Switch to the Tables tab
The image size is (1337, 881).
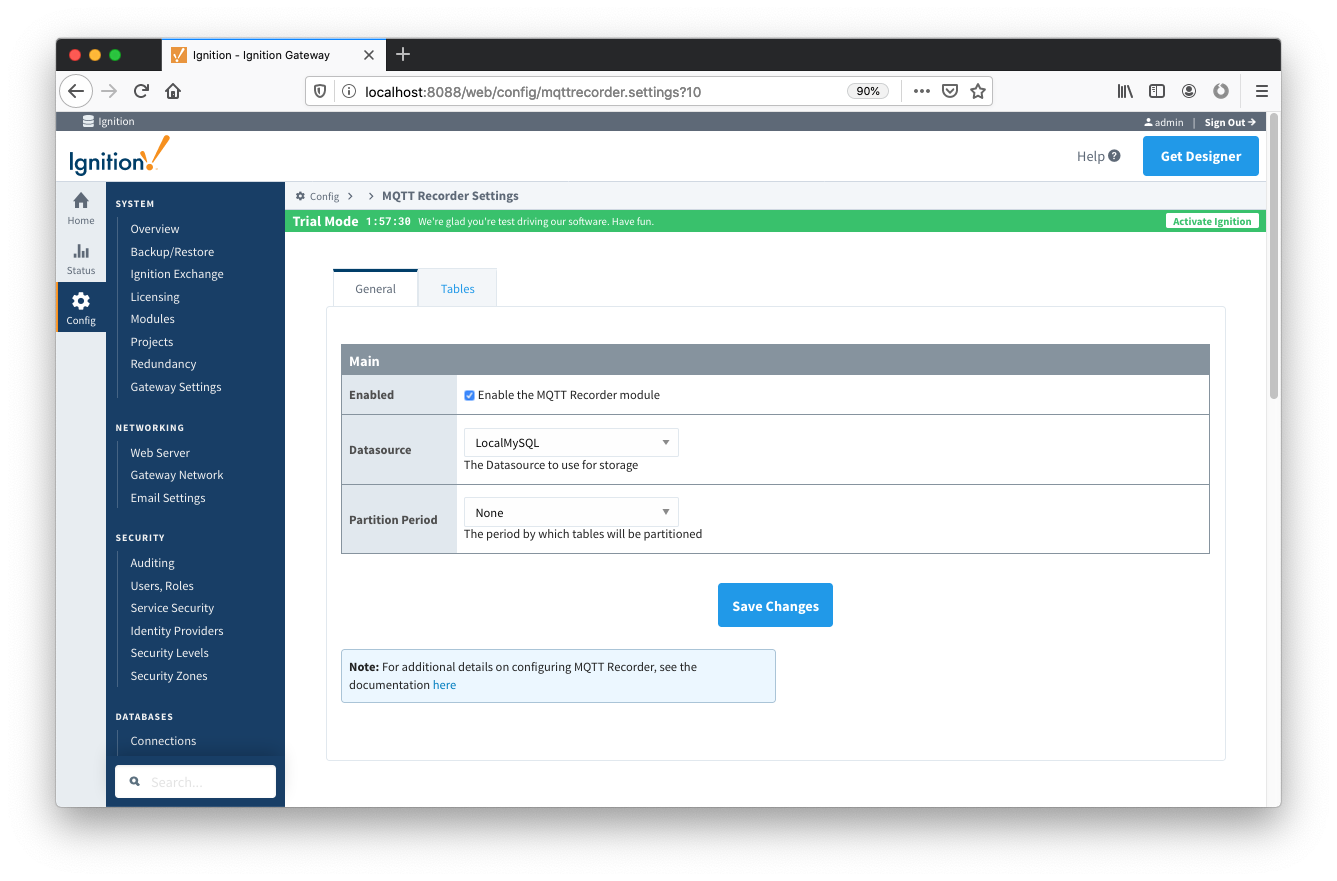coord(458,288)
